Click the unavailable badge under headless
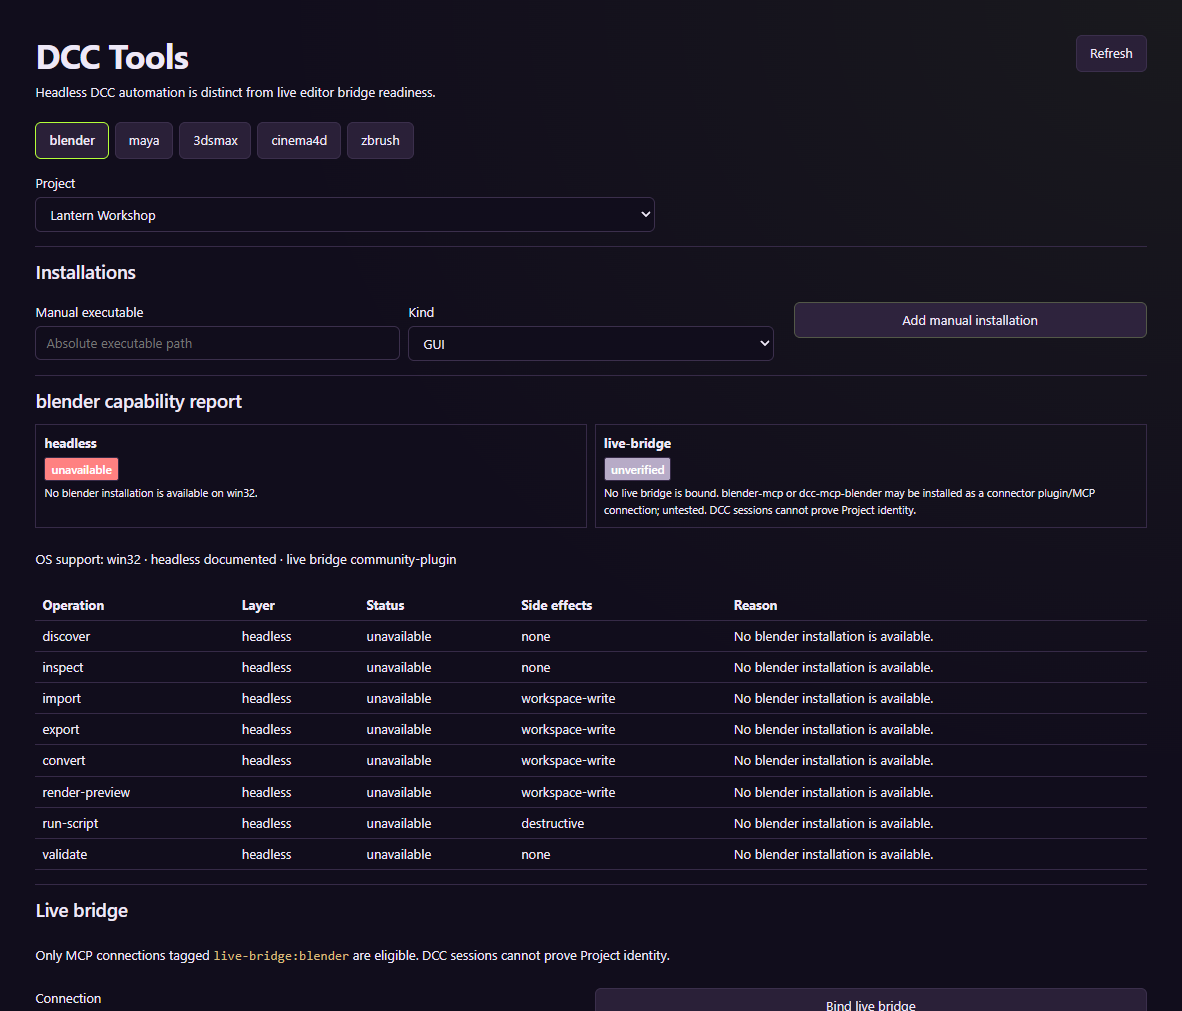Screen dimensions: 1182x1011 81,470
